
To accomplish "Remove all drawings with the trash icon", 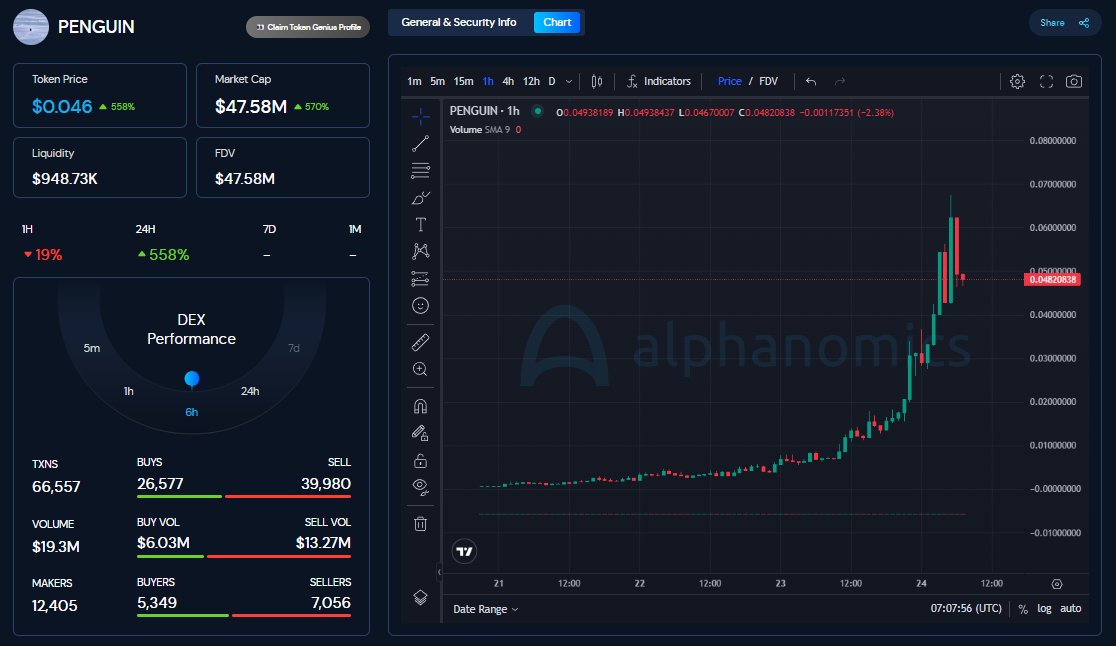I will 419,523.
